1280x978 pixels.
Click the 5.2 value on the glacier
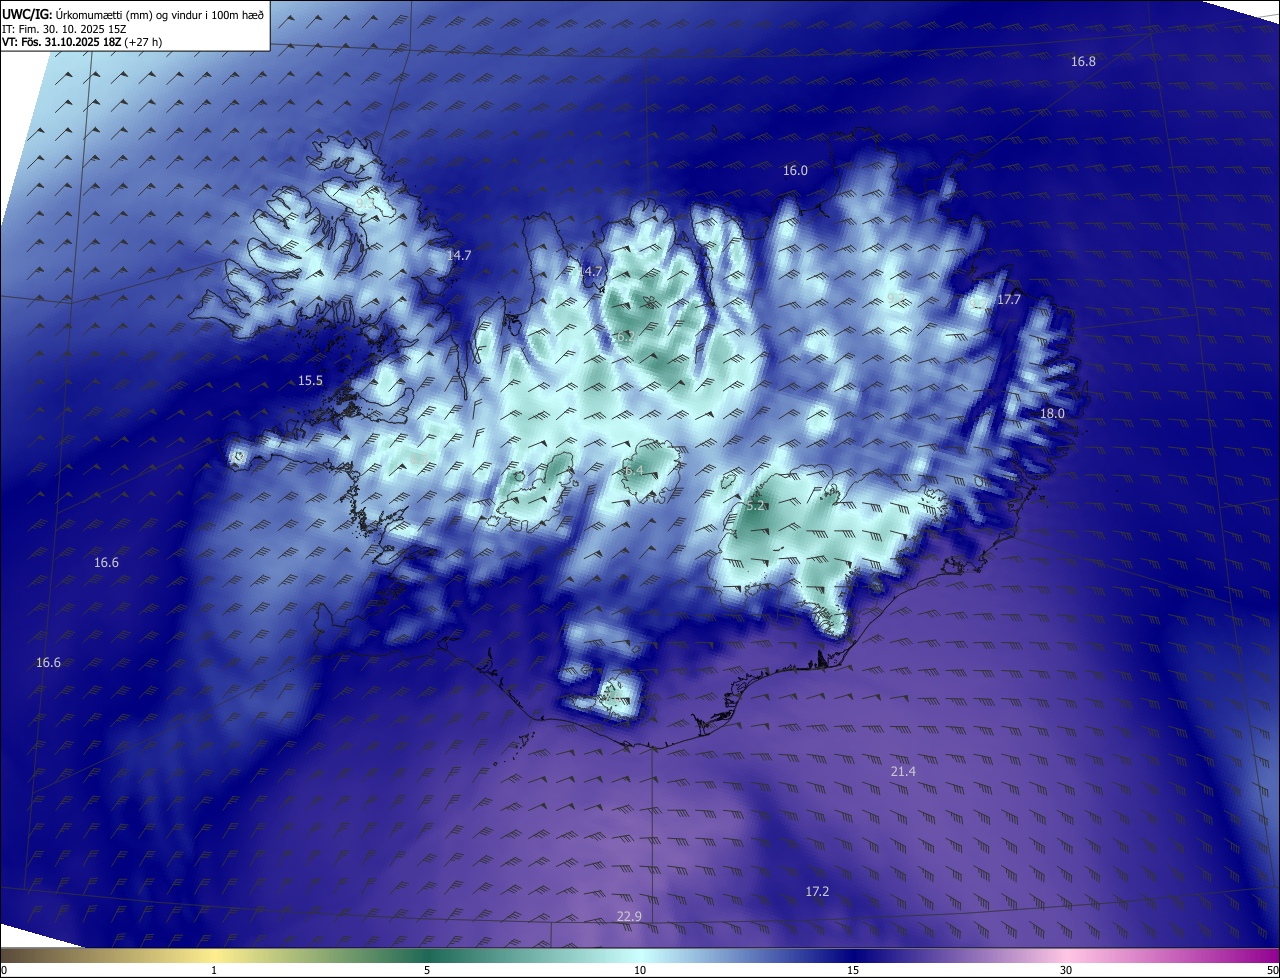click(755, 506)
